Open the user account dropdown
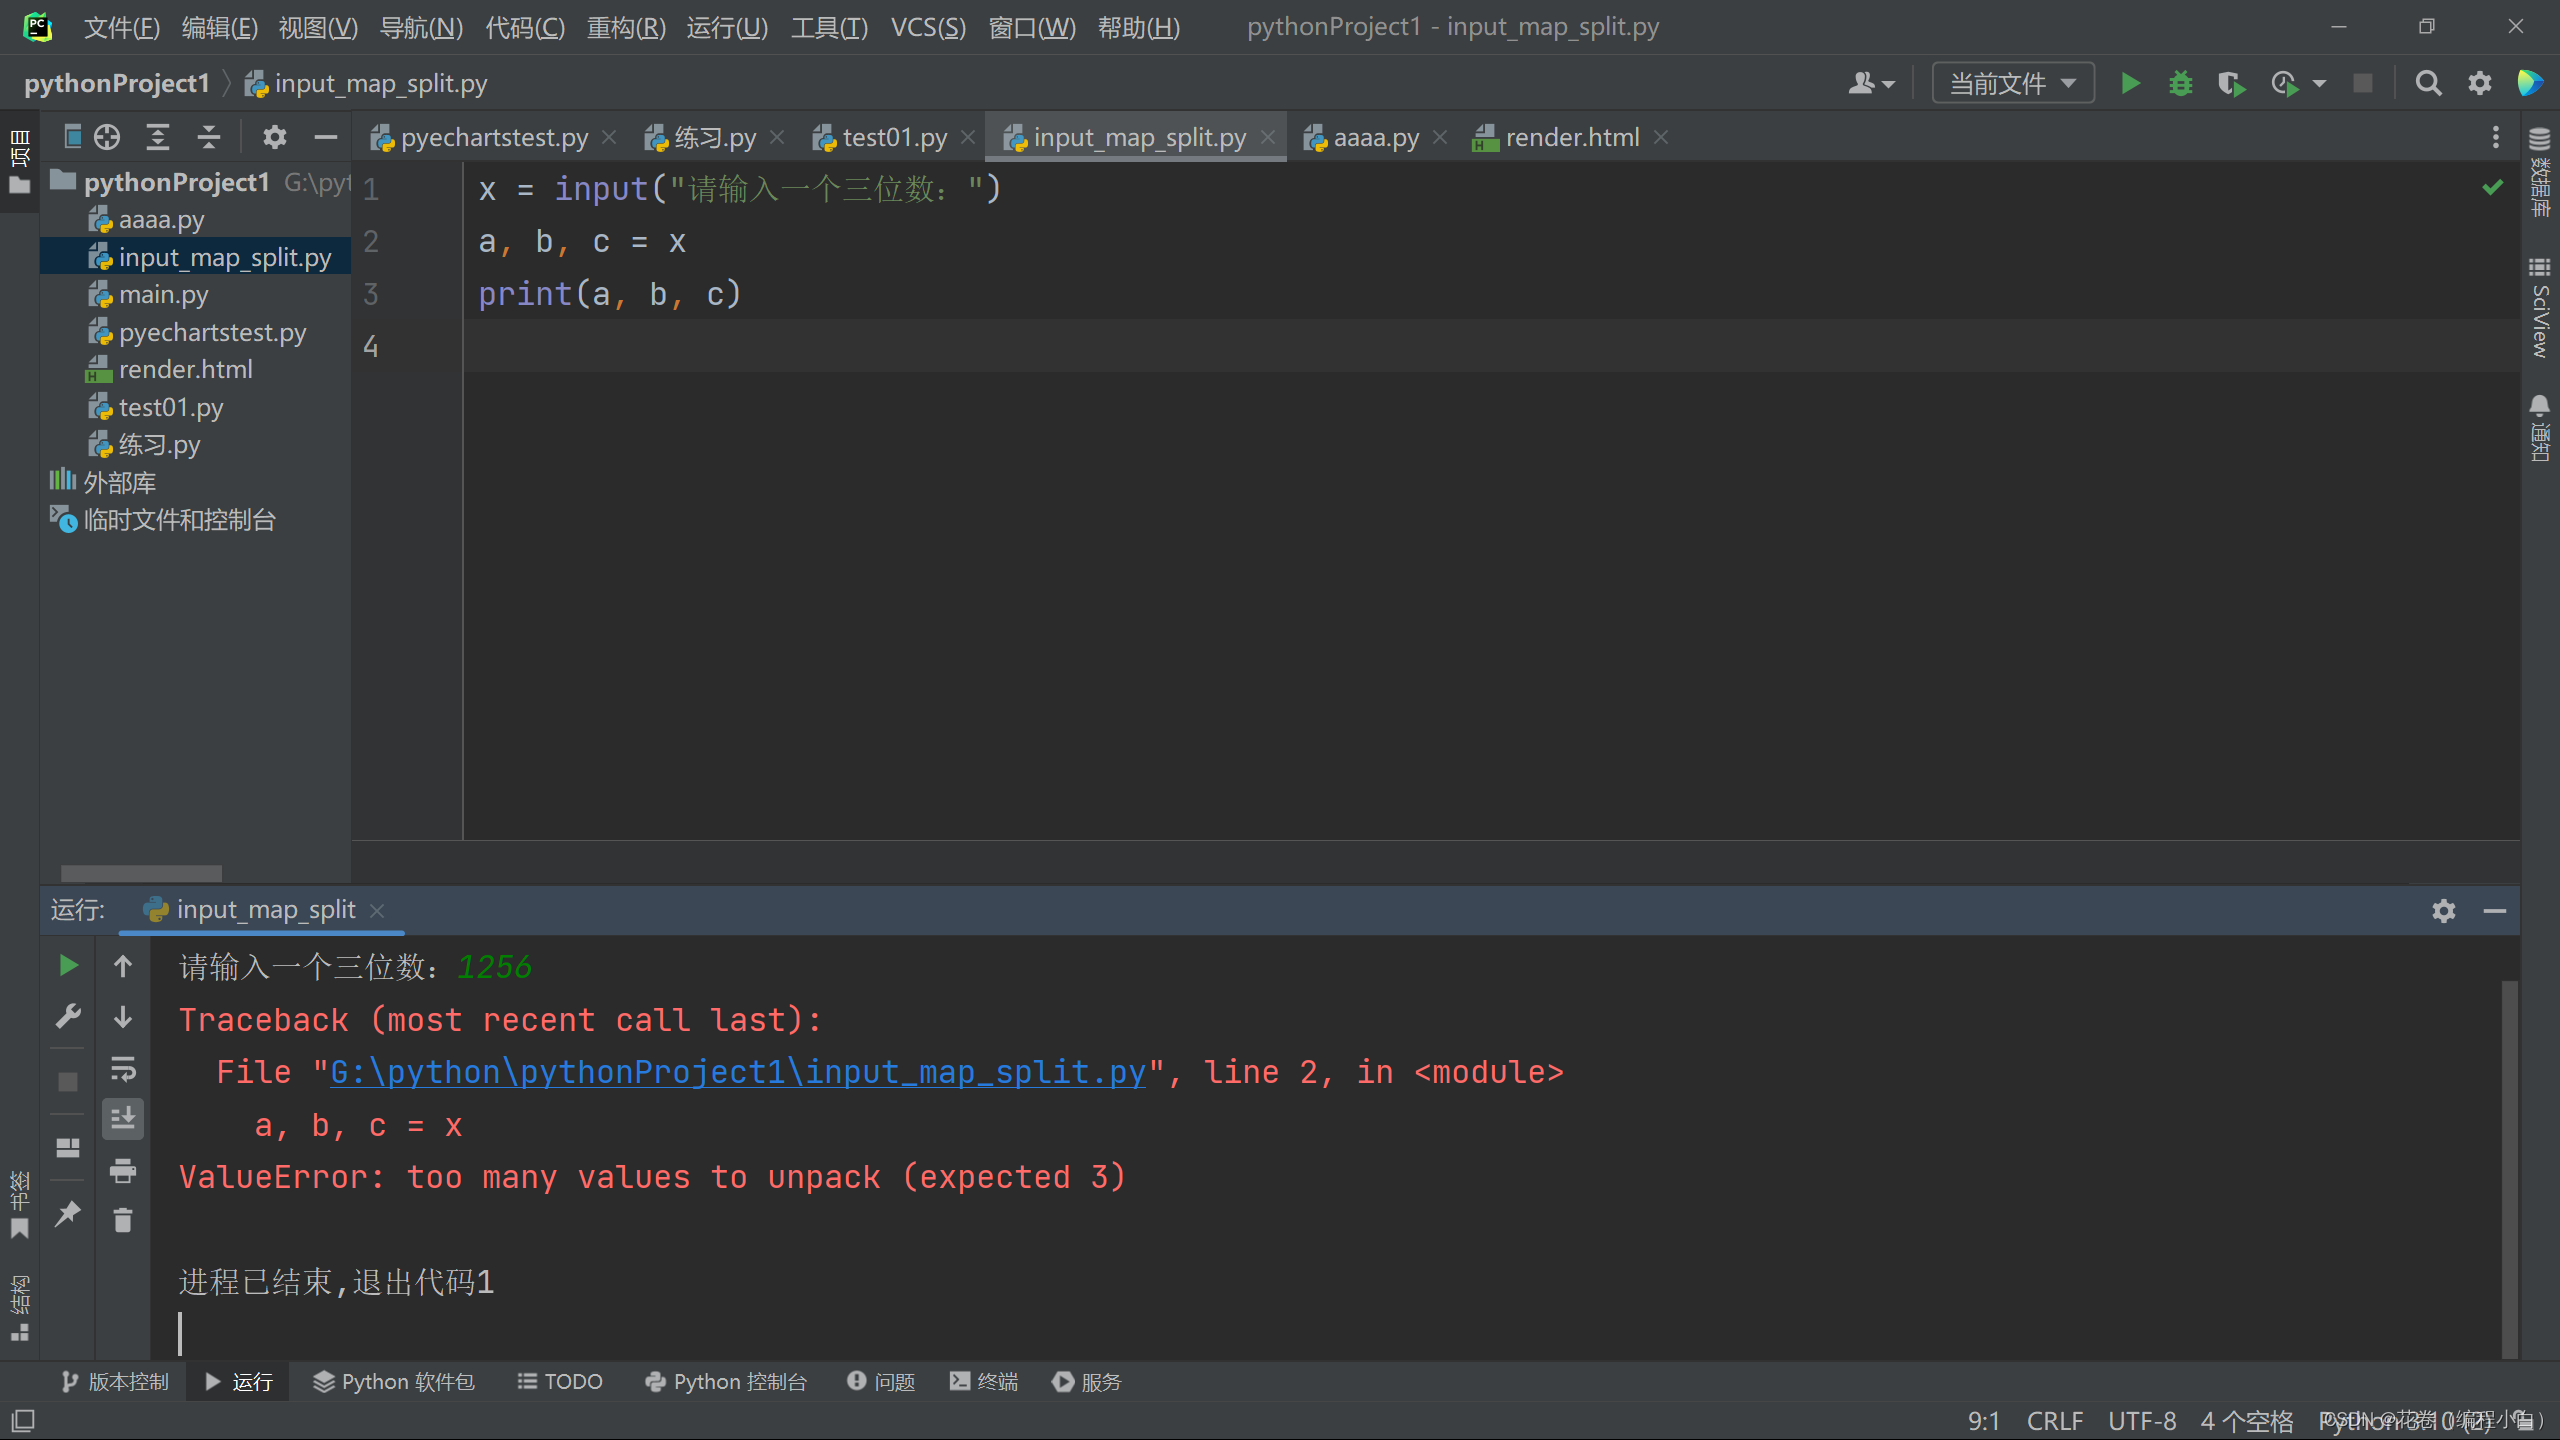The width and height of the screenshot is (2560, 1440). coord(1870,83)
